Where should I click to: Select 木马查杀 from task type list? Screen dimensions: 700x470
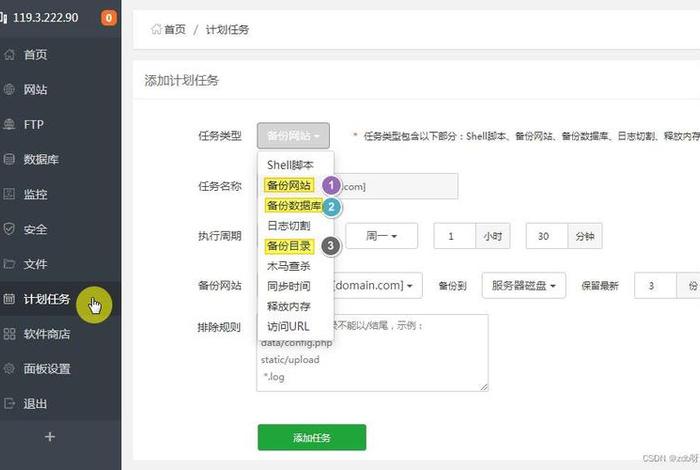click(x=289, y=266)
